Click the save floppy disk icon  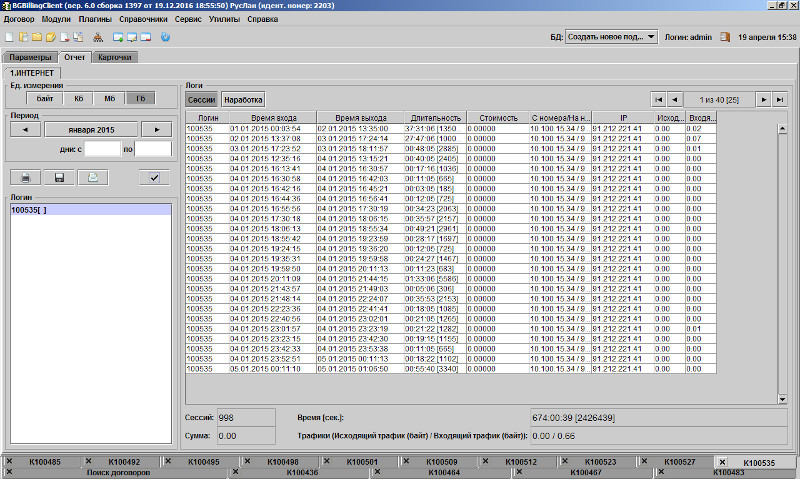click(x=60, y=177)
